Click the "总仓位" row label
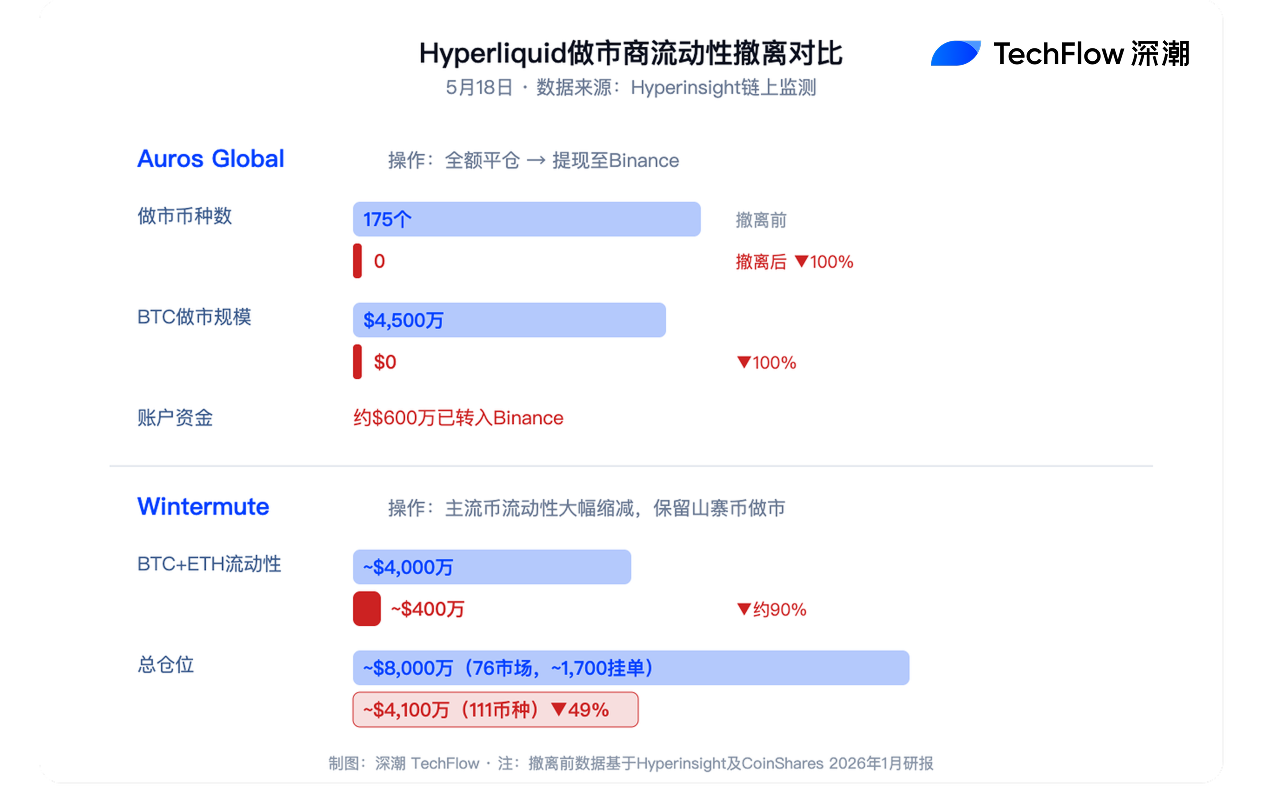This screenshot has height=800, width=1280. pyautogui.click(x=166, y=665)
